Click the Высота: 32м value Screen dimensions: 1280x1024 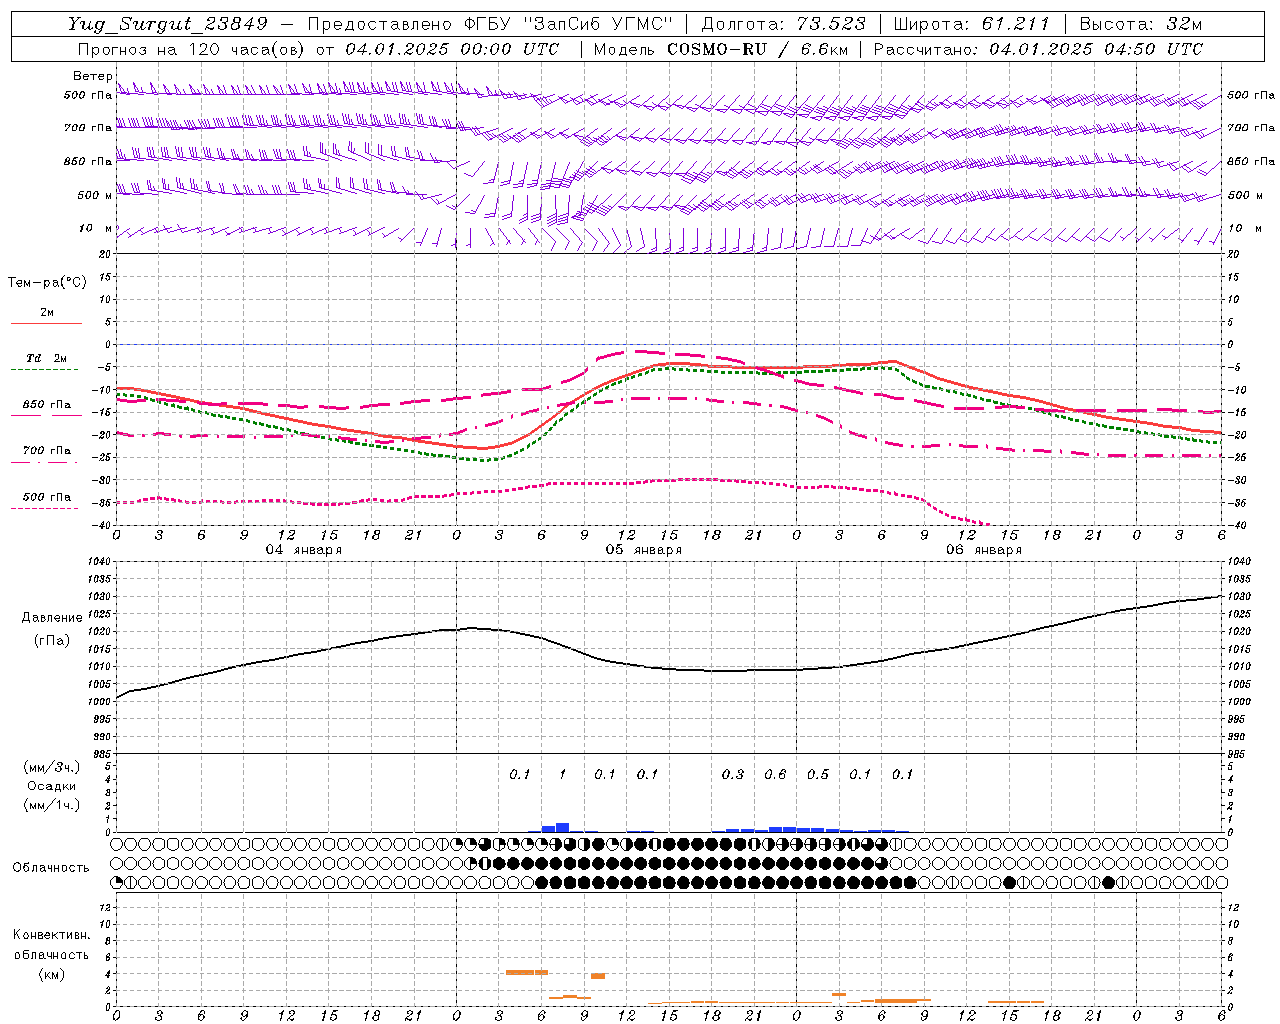point(1141,24)
